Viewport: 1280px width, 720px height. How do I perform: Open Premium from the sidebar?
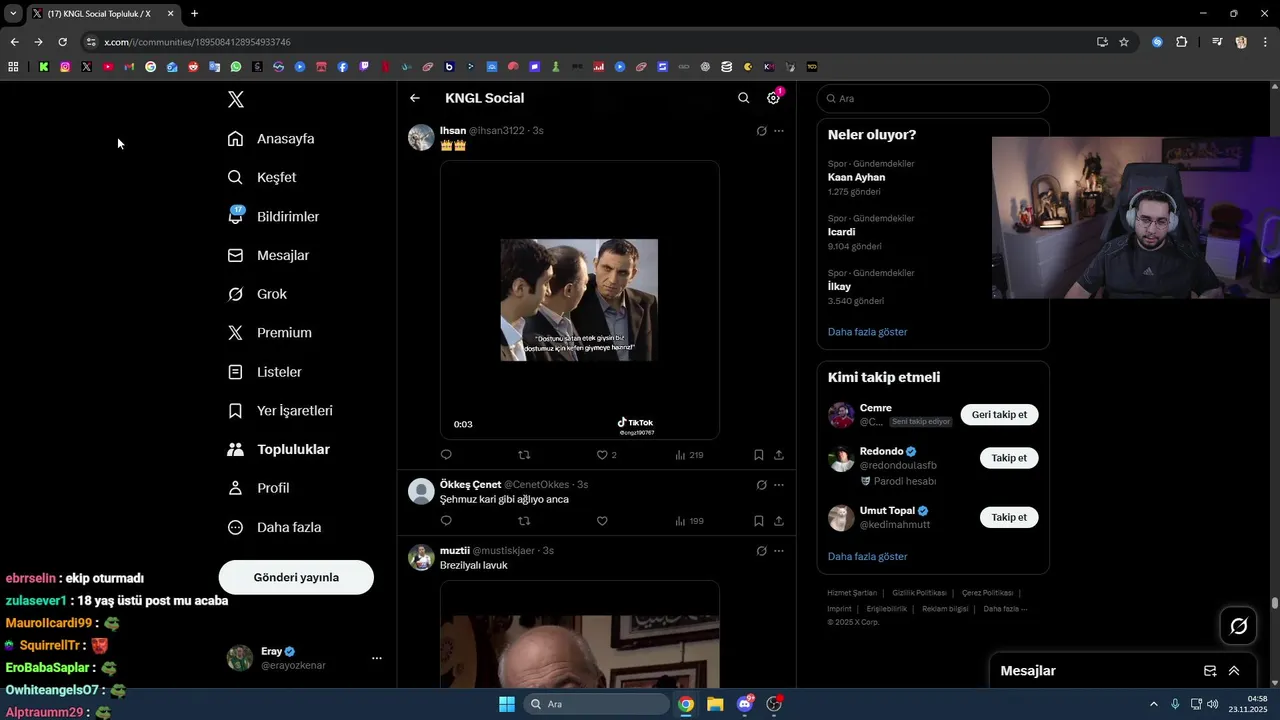[269, 333]
